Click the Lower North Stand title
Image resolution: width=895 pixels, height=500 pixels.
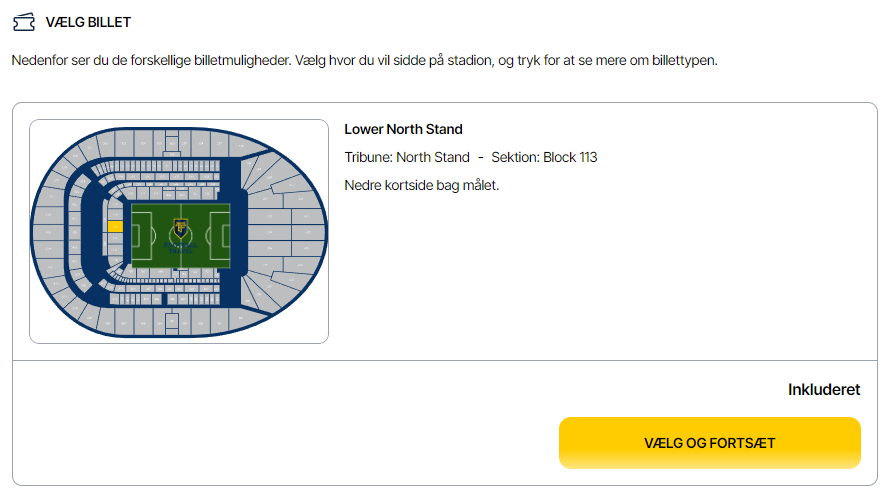pyautogui.click(x=403, y=130)
